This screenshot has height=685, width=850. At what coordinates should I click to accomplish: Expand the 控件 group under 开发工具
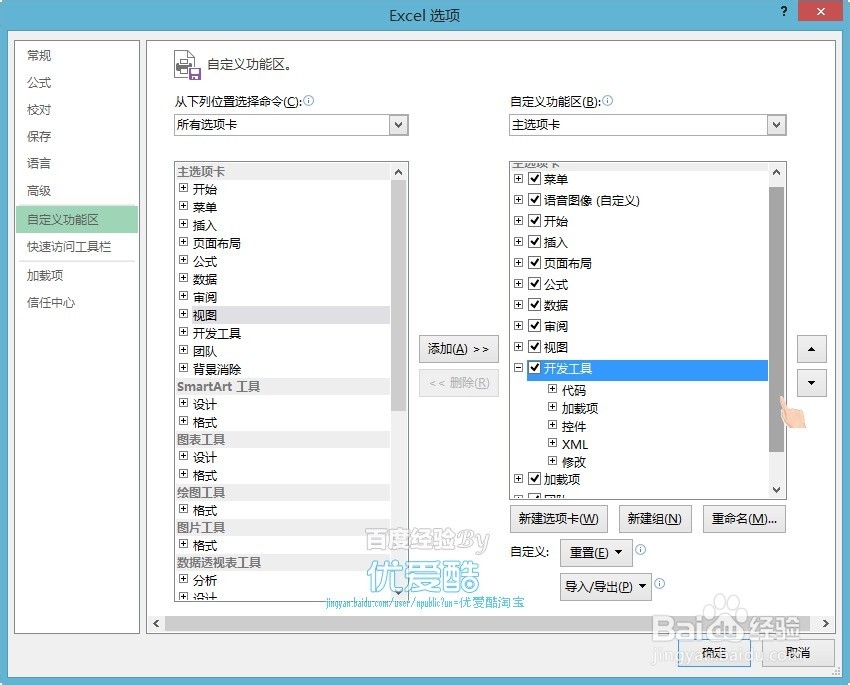[552, 424]
